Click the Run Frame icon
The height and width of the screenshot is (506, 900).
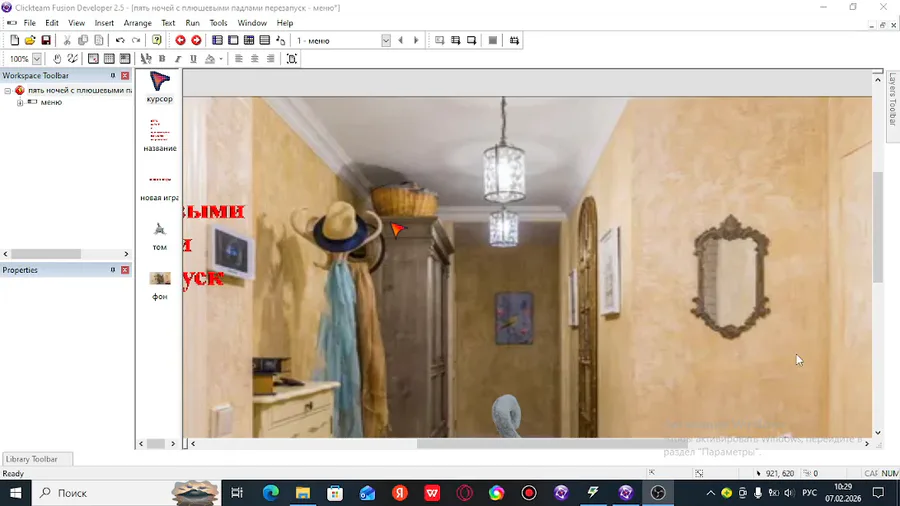[x=471, y=40]
